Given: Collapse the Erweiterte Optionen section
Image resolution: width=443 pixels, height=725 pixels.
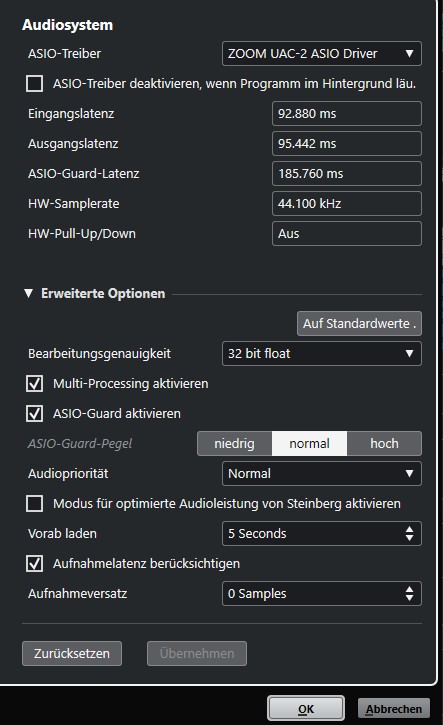Looking at the screenshot, I should point(29,294).
